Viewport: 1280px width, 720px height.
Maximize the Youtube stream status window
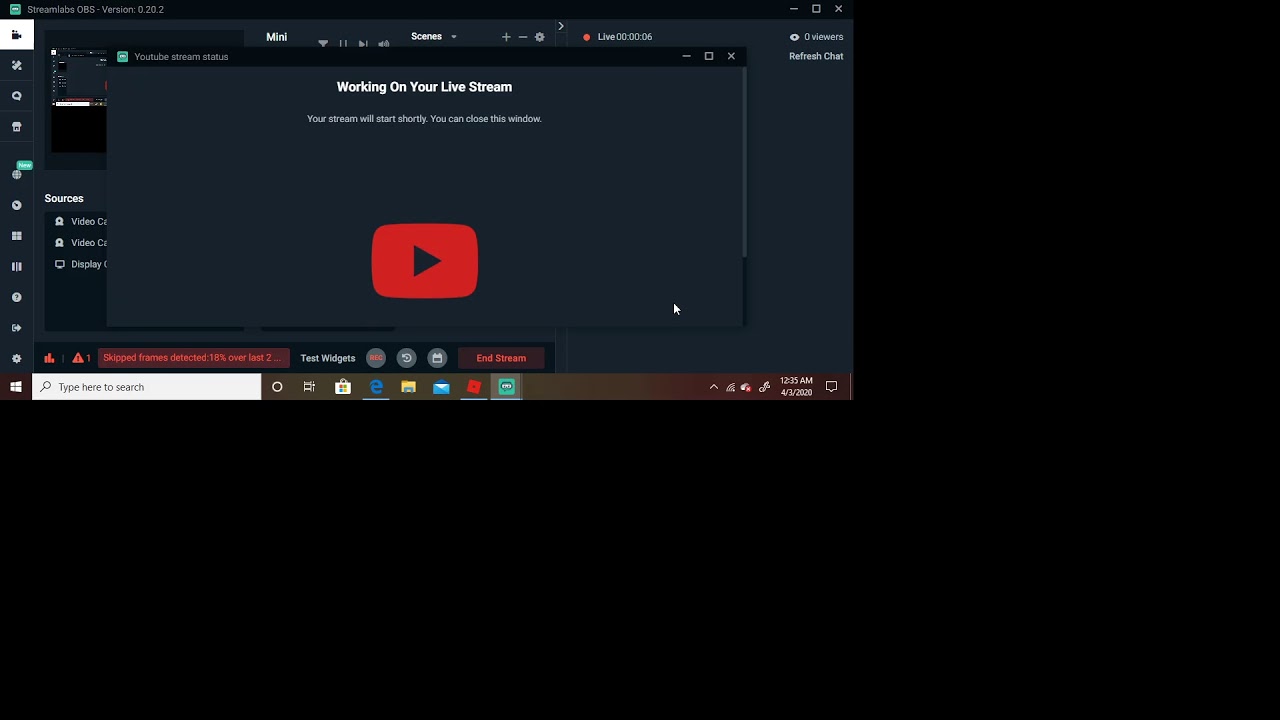tap(709, 56)
